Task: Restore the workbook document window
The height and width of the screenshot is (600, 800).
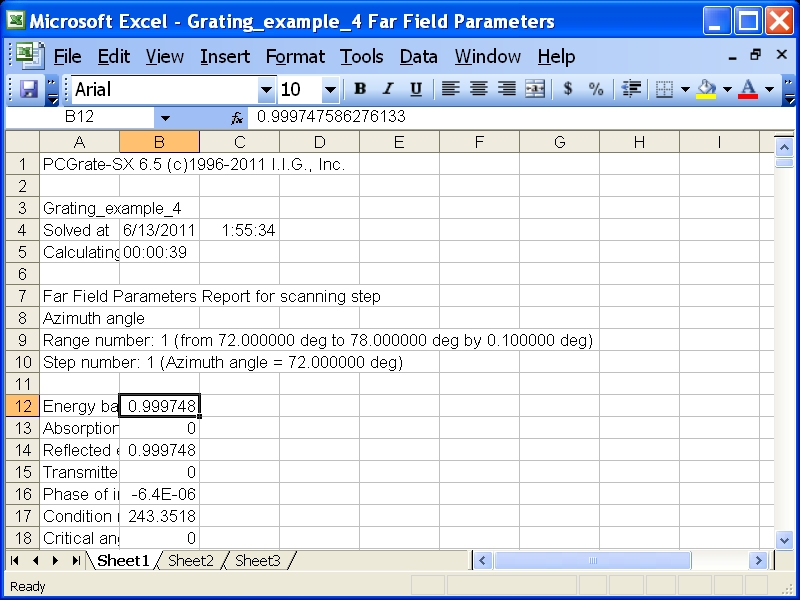Action: pos(756,56)
